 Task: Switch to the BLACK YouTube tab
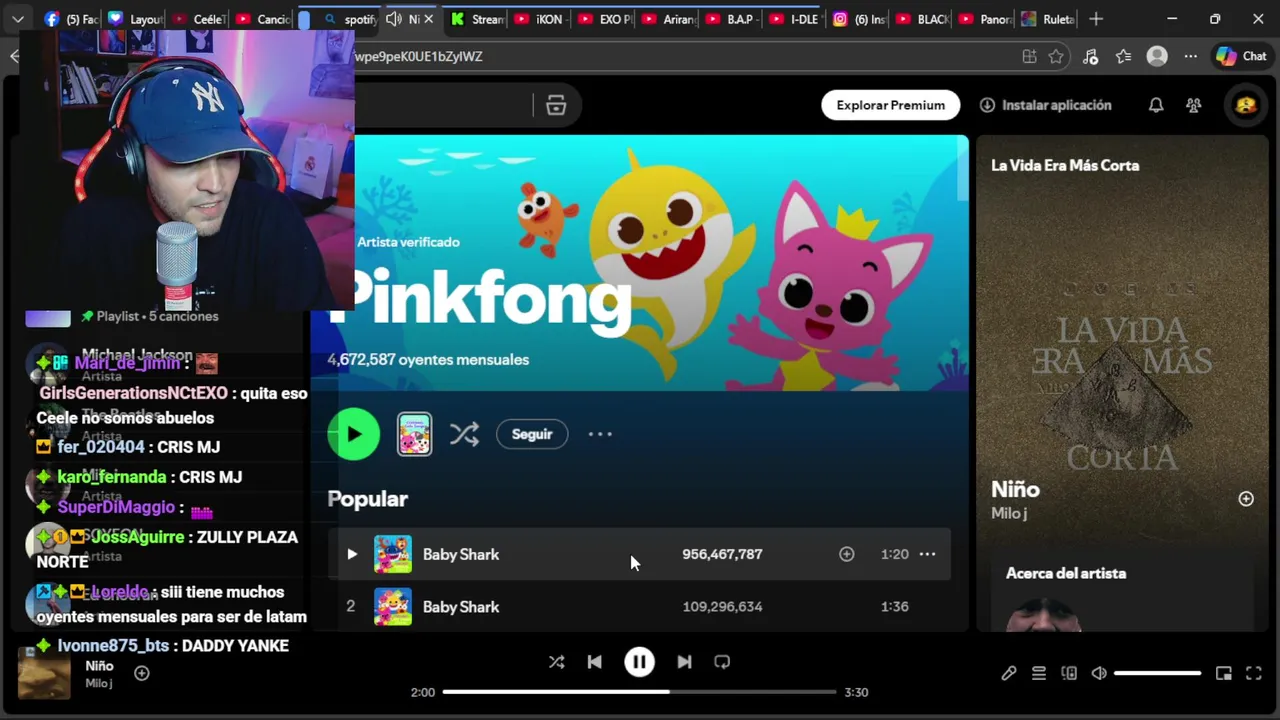click(922, 19)
